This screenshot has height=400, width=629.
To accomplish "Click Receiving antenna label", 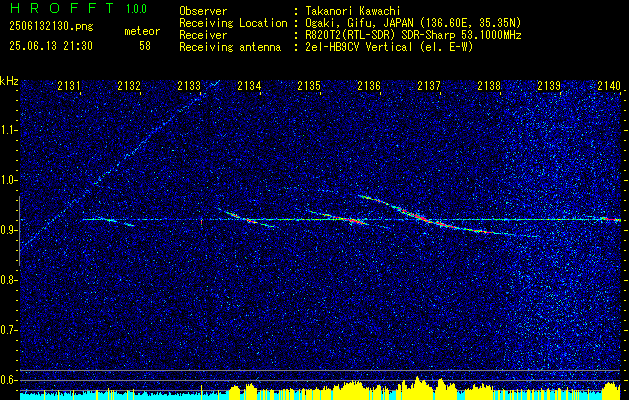I will click(230, 47).
